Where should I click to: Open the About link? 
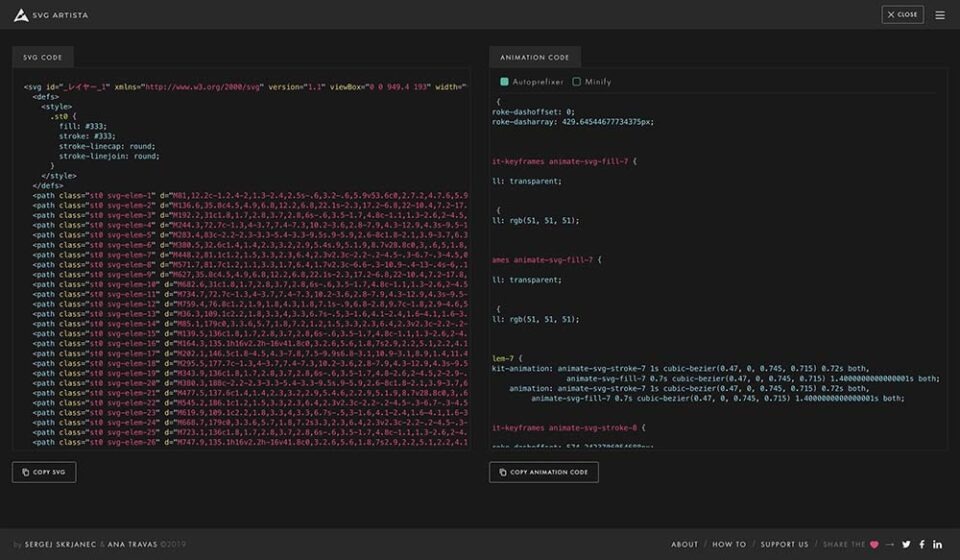click(684, 544)
